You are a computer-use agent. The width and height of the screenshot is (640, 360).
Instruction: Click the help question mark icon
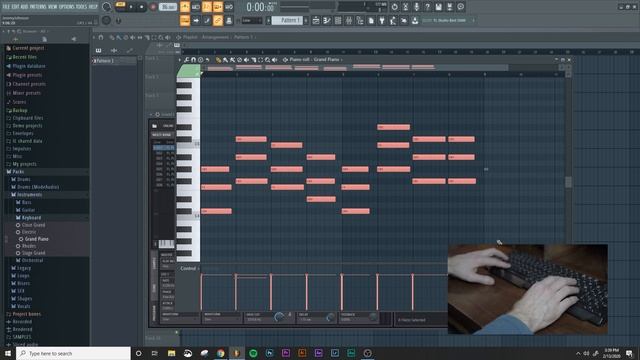pos(427,7)
